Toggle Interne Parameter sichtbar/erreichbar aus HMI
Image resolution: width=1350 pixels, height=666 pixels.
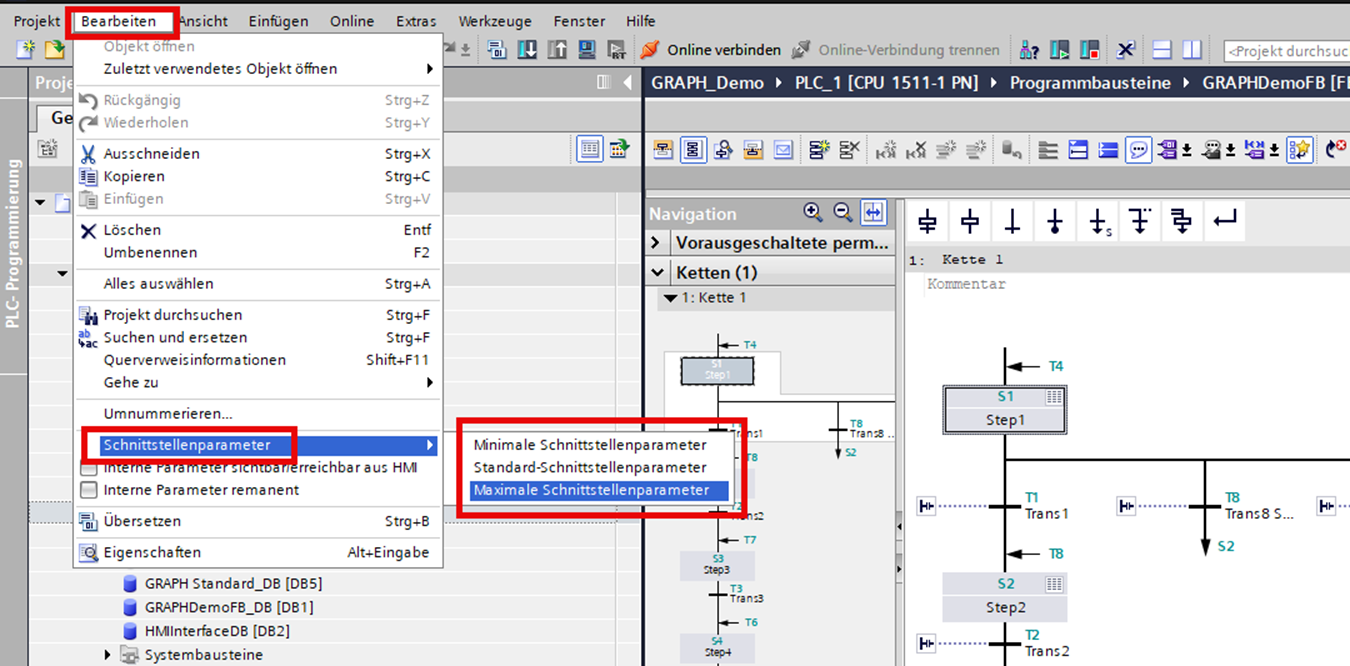click(89, 468)
